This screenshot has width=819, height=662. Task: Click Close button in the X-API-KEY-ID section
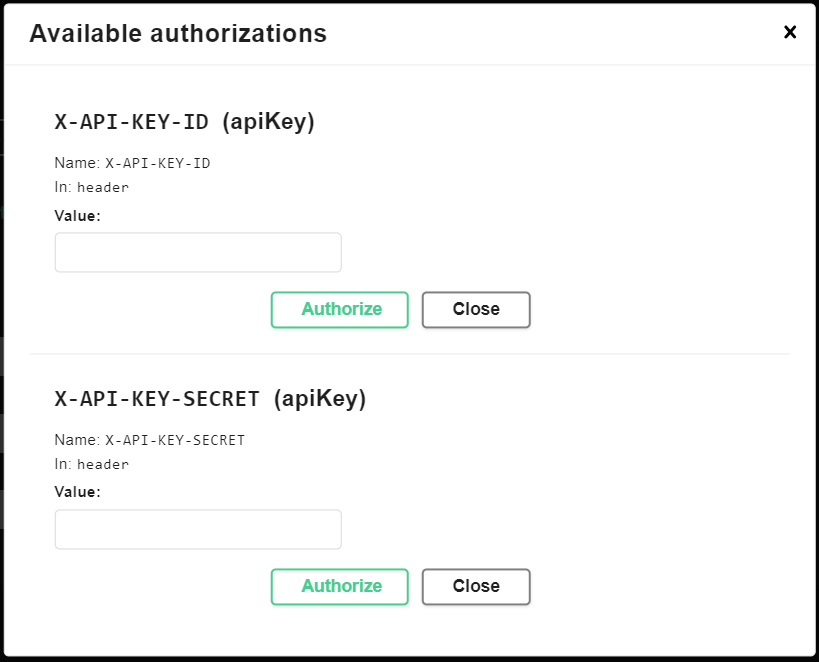(x=476, y=310)
